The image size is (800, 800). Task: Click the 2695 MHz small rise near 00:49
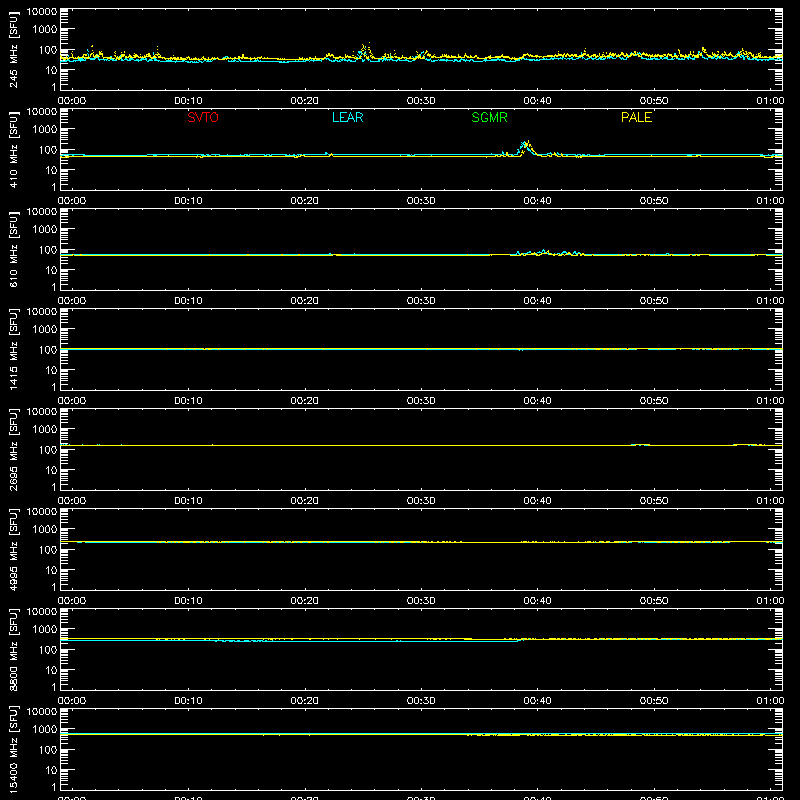[640, 445]
